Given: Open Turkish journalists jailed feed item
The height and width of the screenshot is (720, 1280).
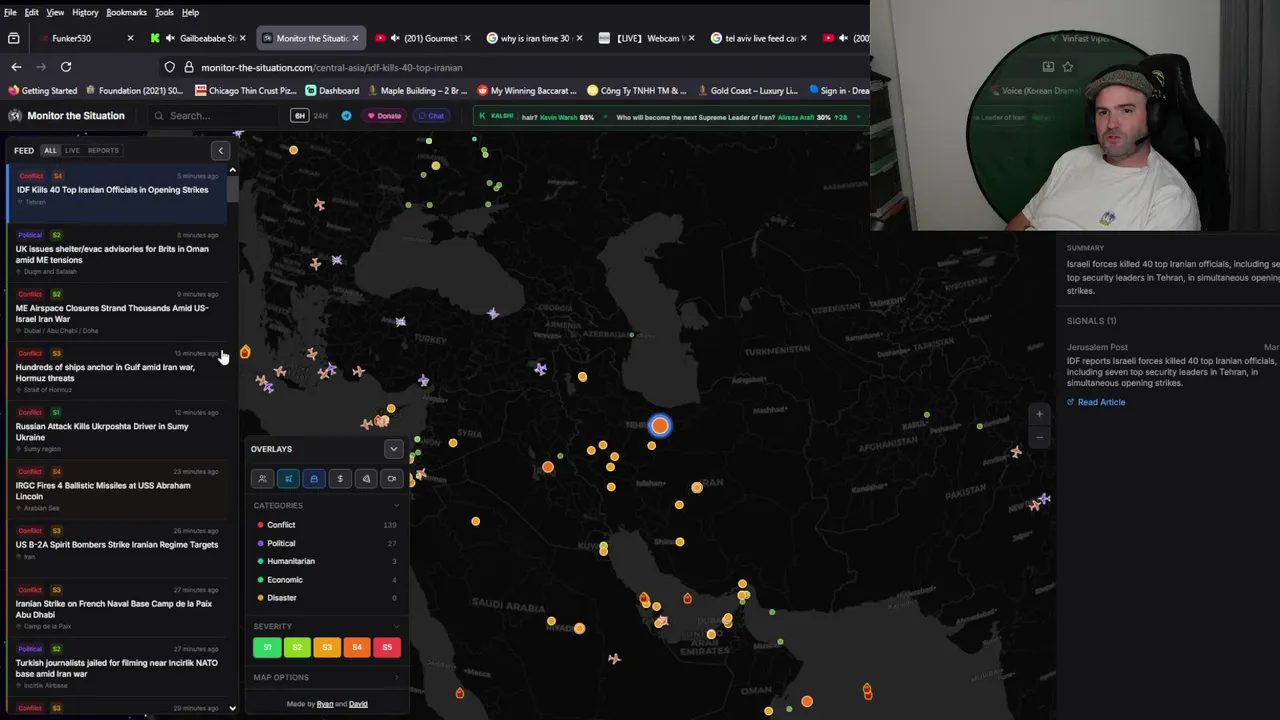Looking at the screenshot, I should (x=118, y=668).
